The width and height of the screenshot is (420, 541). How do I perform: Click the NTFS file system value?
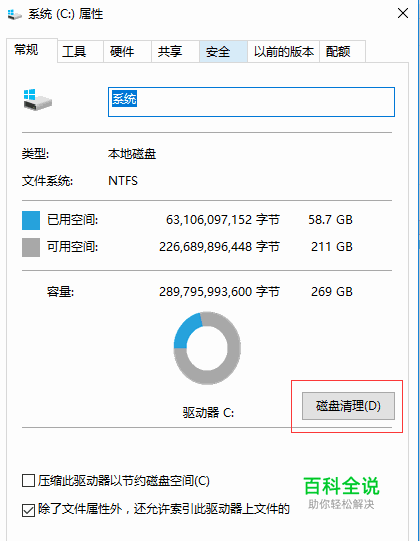pyautogui.click(x=123, y=181)
